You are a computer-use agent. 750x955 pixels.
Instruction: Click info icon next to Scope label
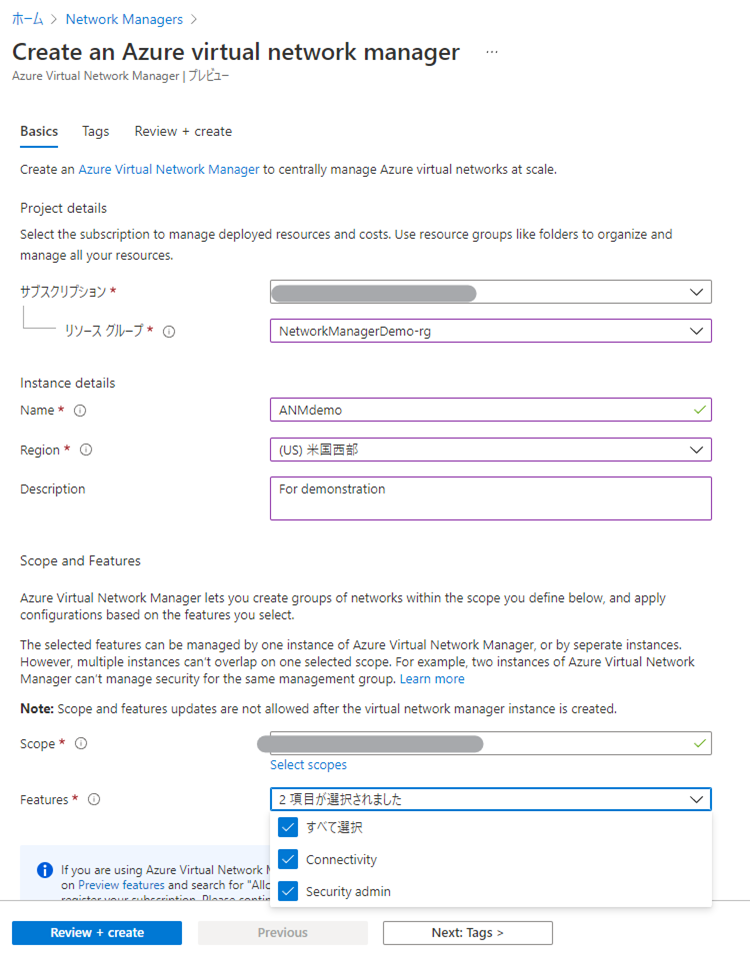tap(81, 743)
